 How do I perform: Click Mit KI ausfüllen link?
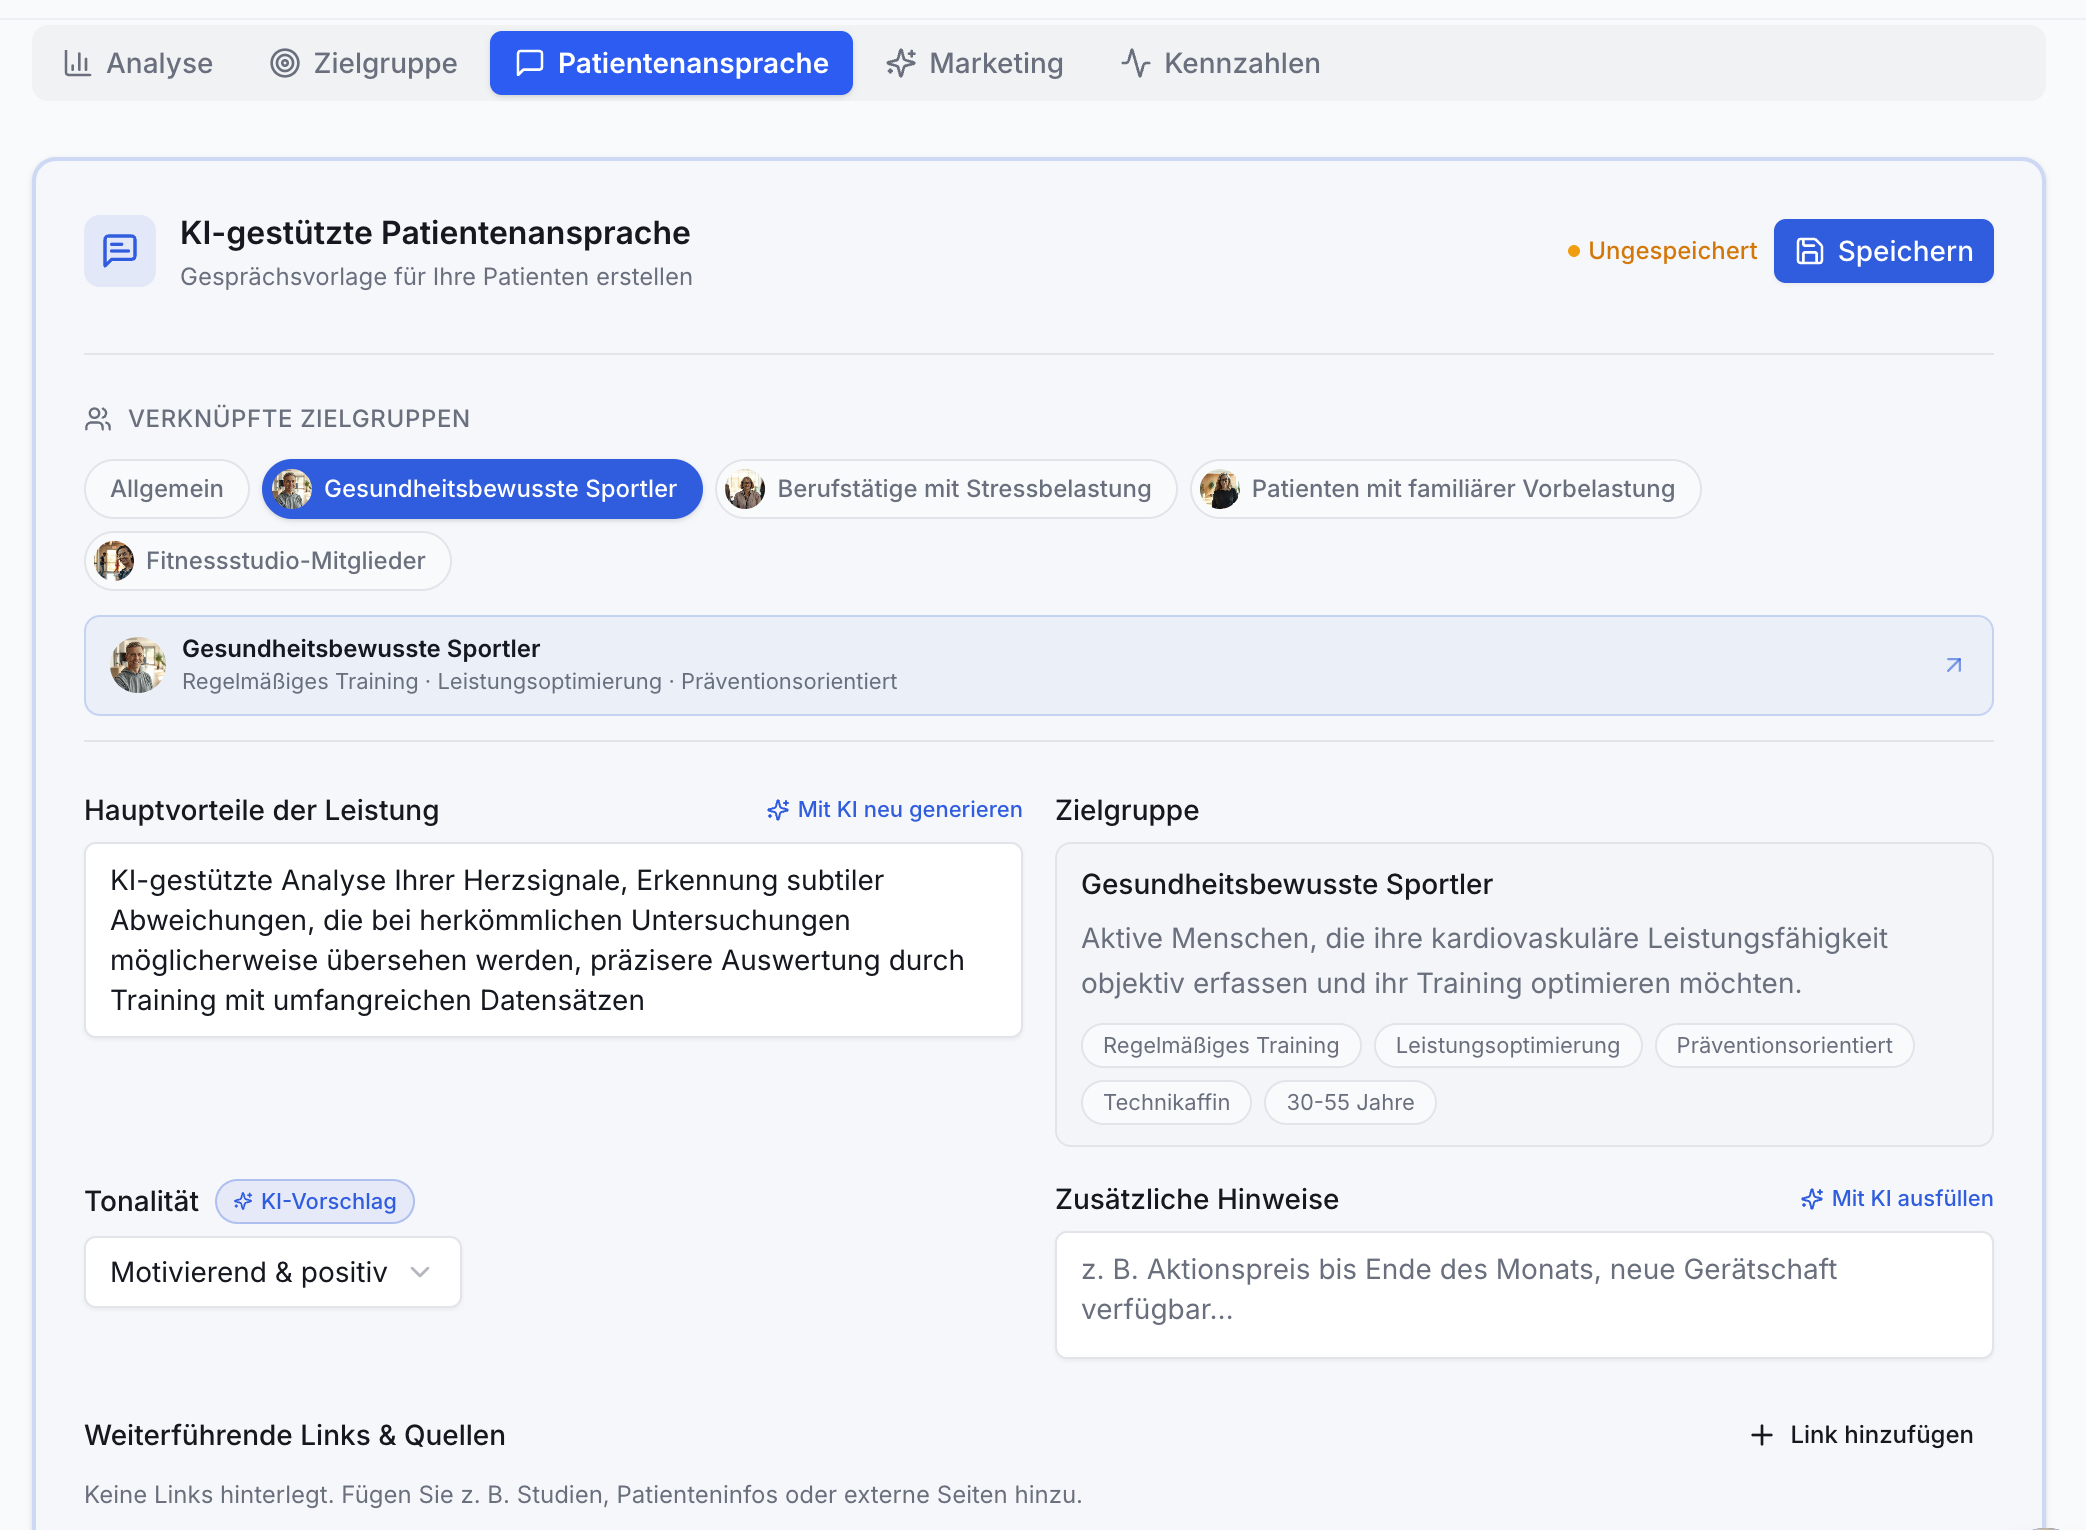tap(1897, 1198)
